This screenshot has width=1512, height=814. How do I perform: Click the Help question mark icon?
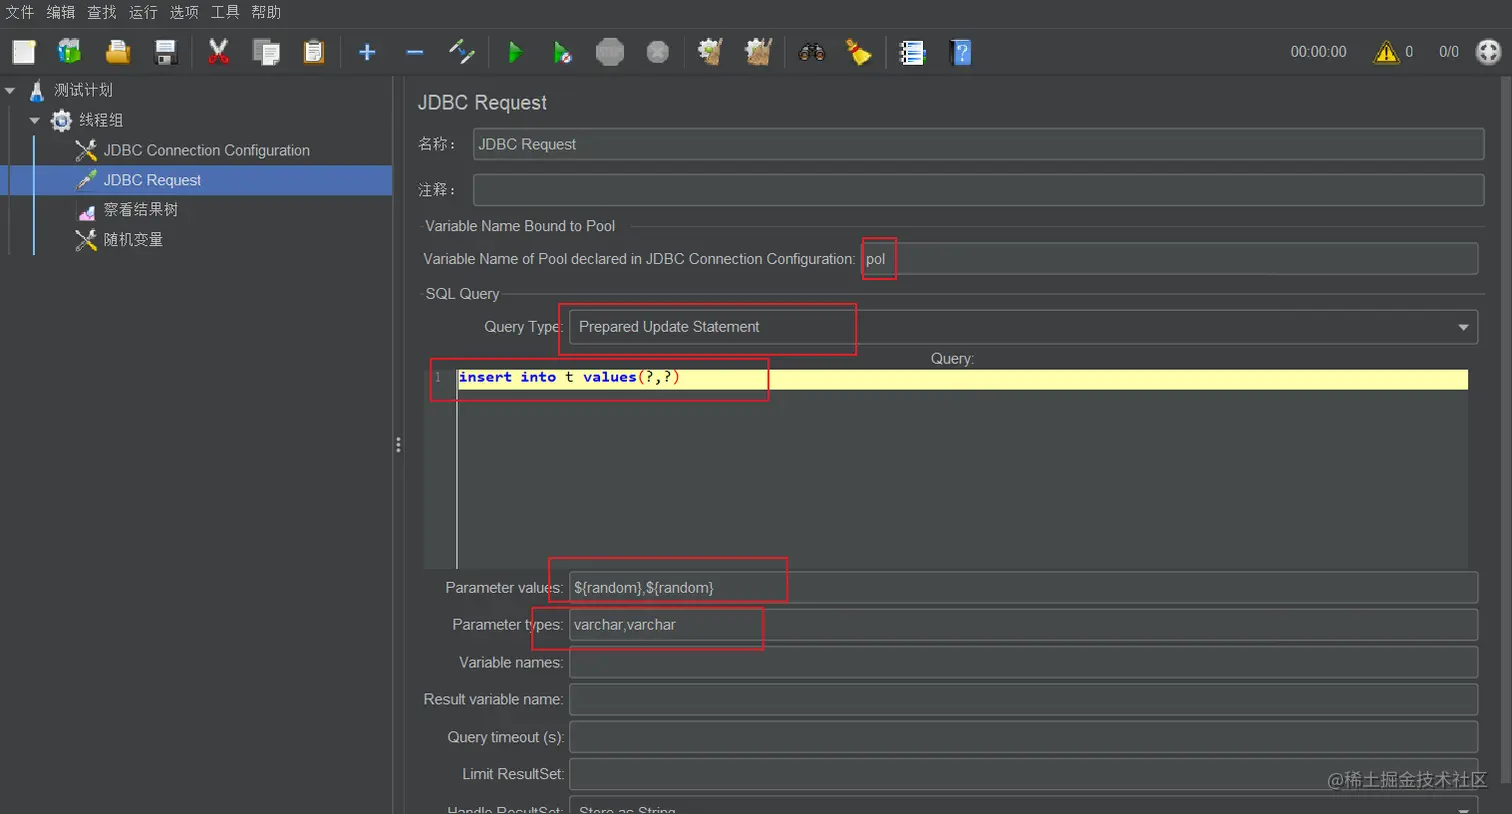click(x=961, y=52)
